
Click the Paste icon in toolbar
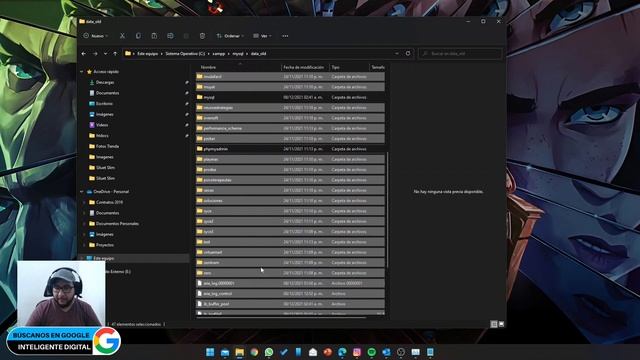[x=154, y=36]
